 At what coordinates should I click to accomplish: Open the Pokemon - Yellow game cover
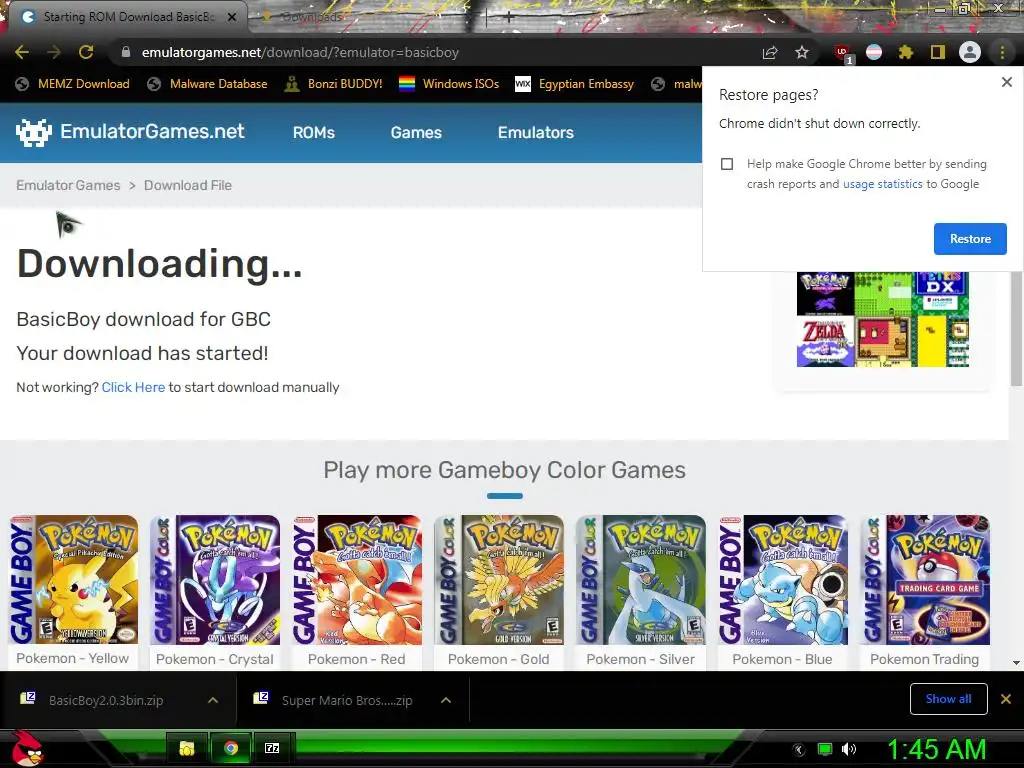point(73,580)
